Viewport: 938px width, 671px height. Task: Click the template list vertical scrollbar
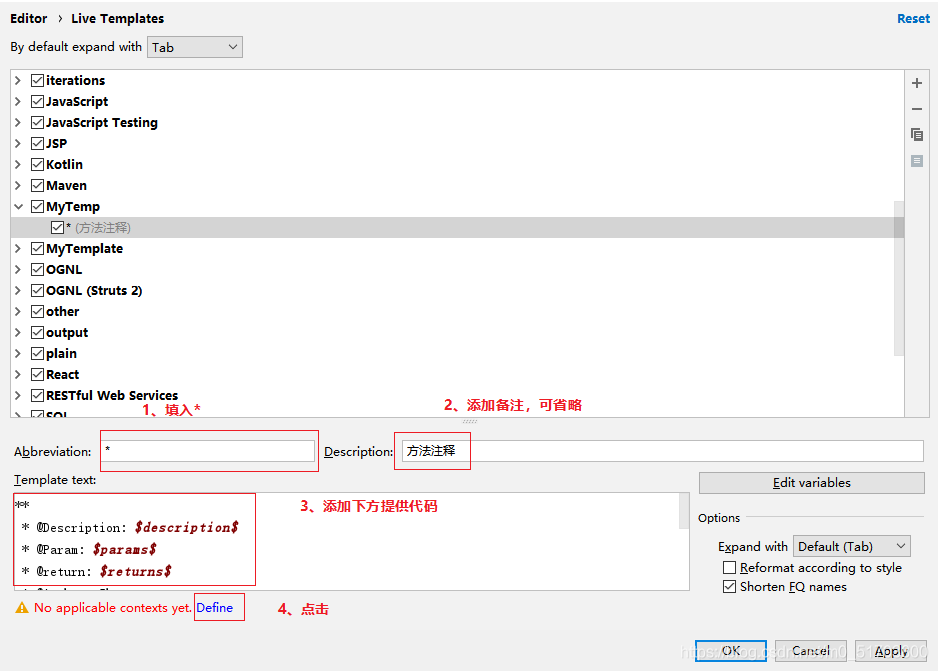pyautogui.click(x=899, y=278)
